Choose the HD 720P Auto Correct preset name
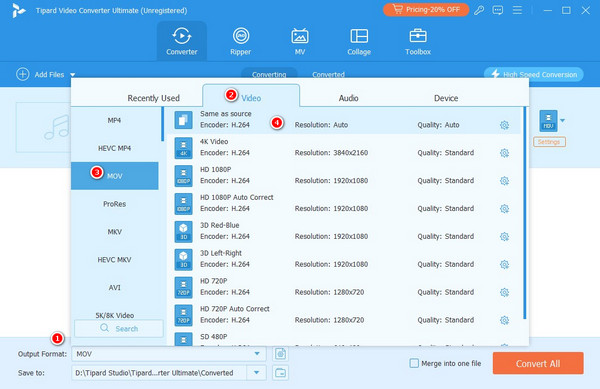Viewport: 600px width, 389px height. (235, 309)
